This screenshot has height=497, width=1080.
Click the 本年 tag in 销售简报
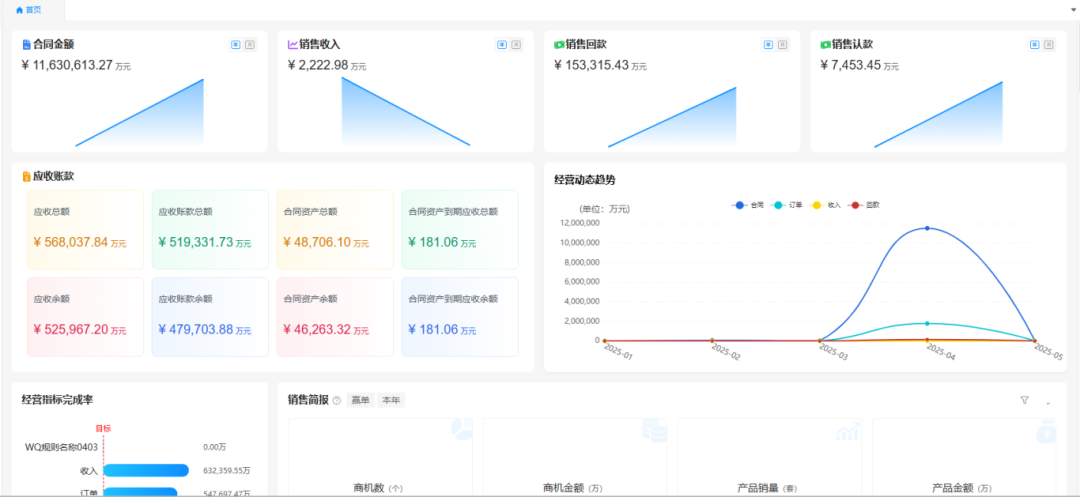point(391,401)
